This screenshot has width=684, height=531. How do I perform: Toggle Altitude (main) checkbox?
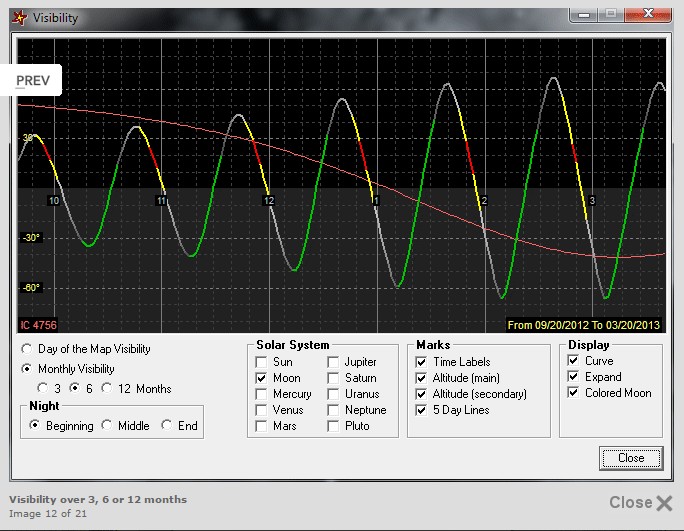pos(421,378)
